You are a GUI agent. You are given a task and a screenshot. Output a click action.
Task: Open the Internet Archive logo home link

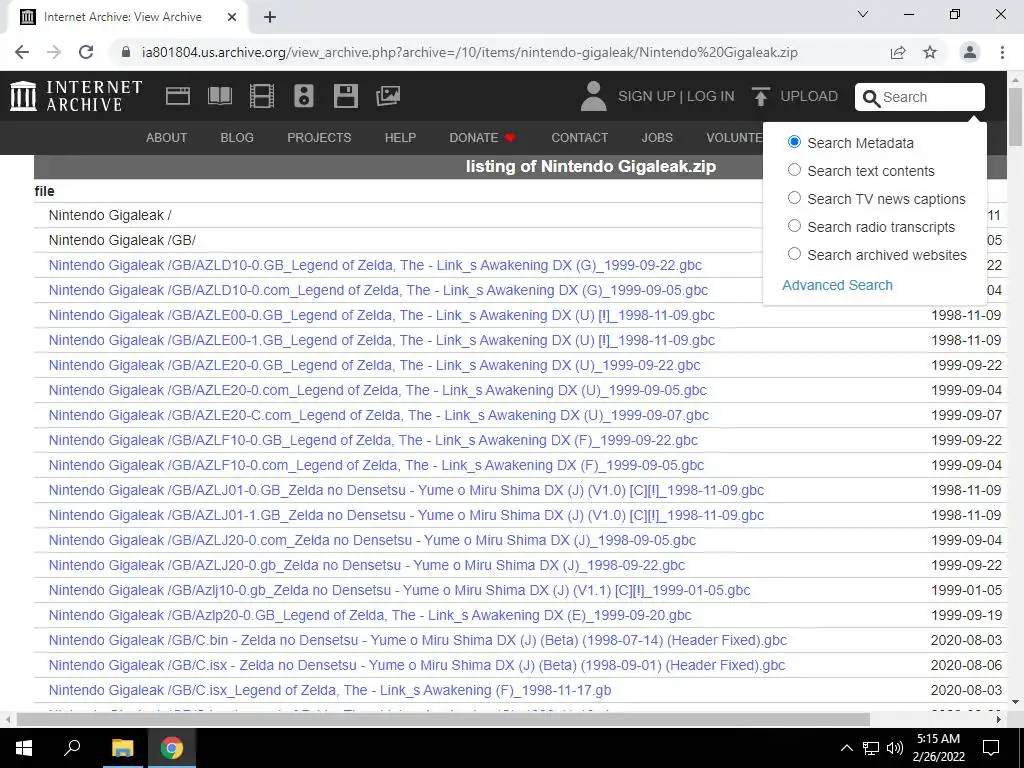[x=76, y=96]
